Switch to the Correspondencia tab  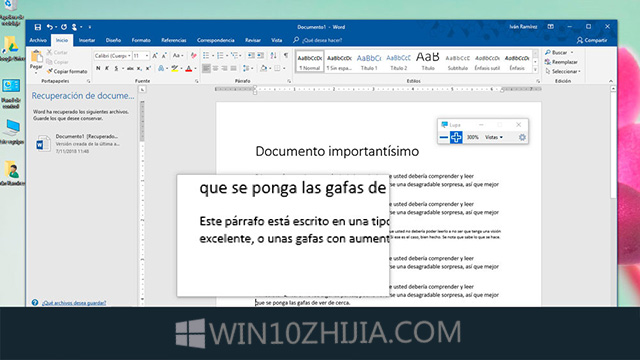pos(216,40)
